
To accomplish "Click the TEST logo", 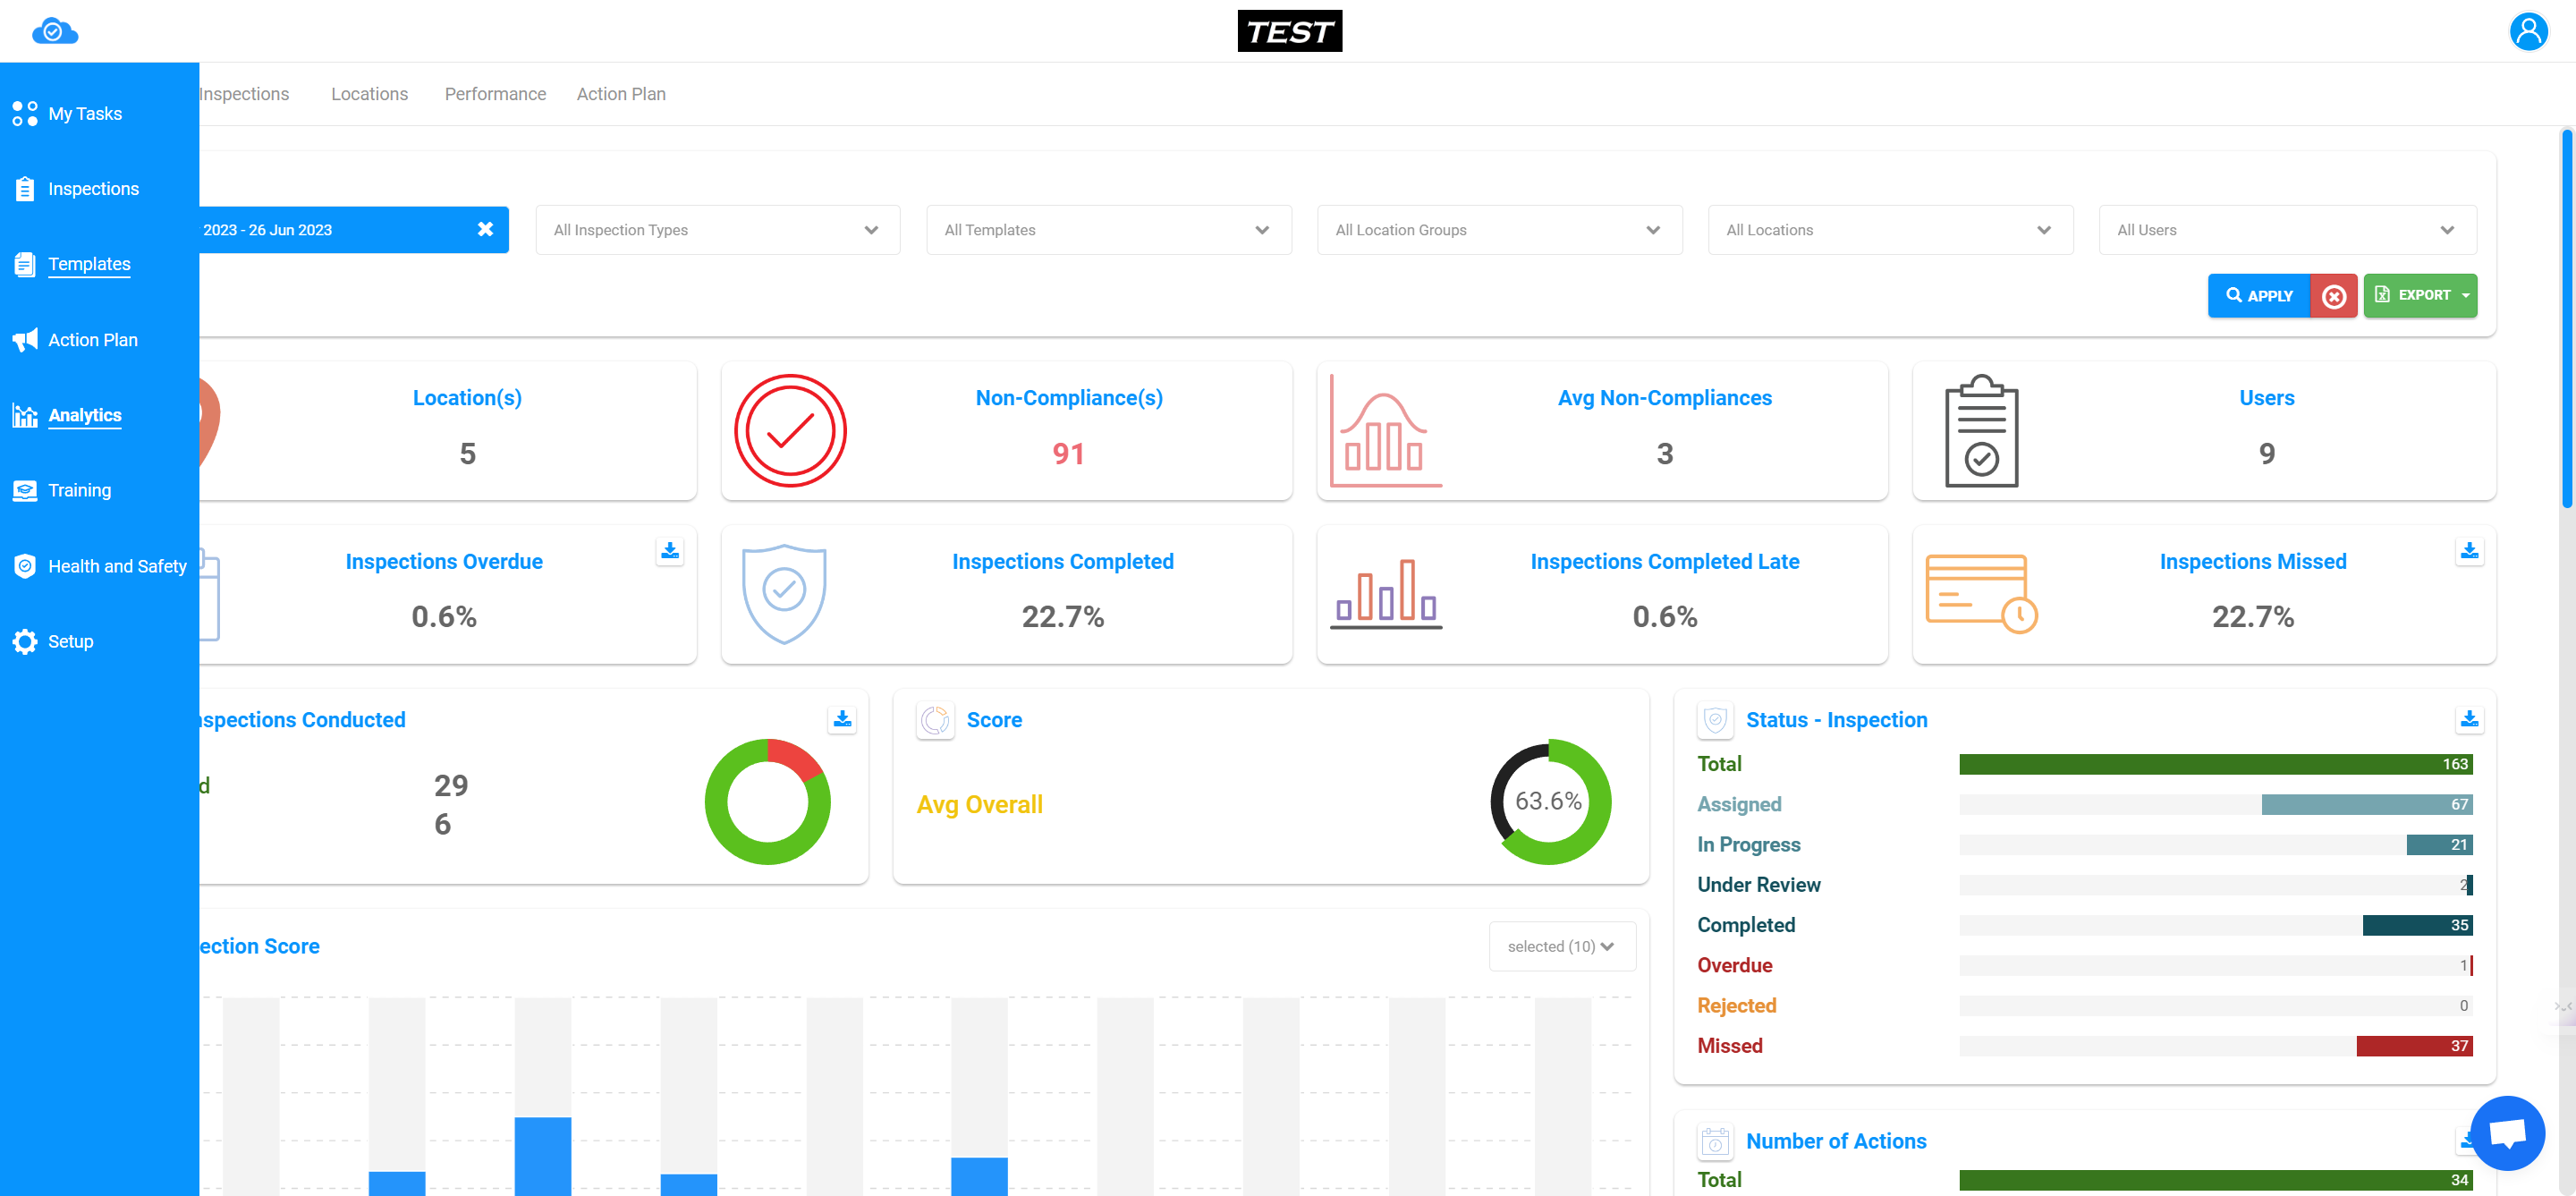I will point(1289,31).
